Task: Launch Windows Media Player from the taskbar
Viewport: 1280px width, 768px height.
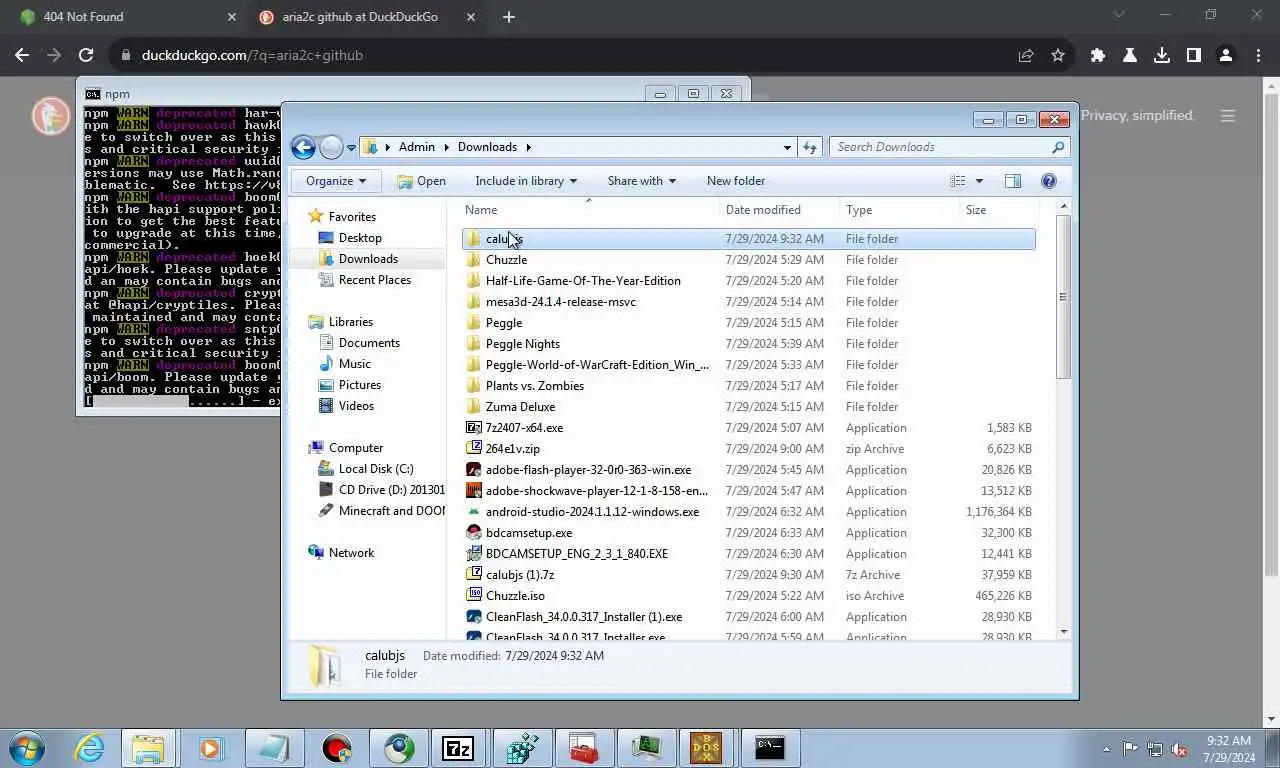Action: click(x=211, y=748)
